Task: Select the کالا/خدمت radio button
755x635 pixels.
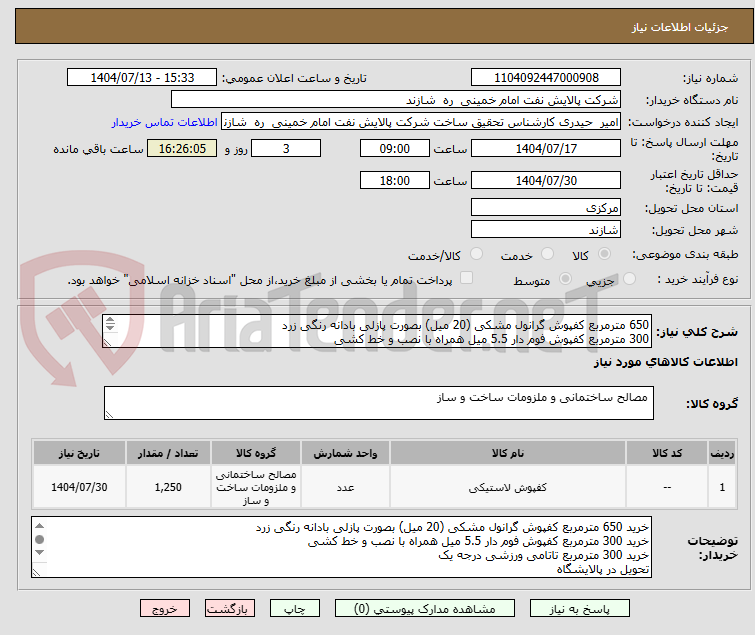Action: pos(476,254)
